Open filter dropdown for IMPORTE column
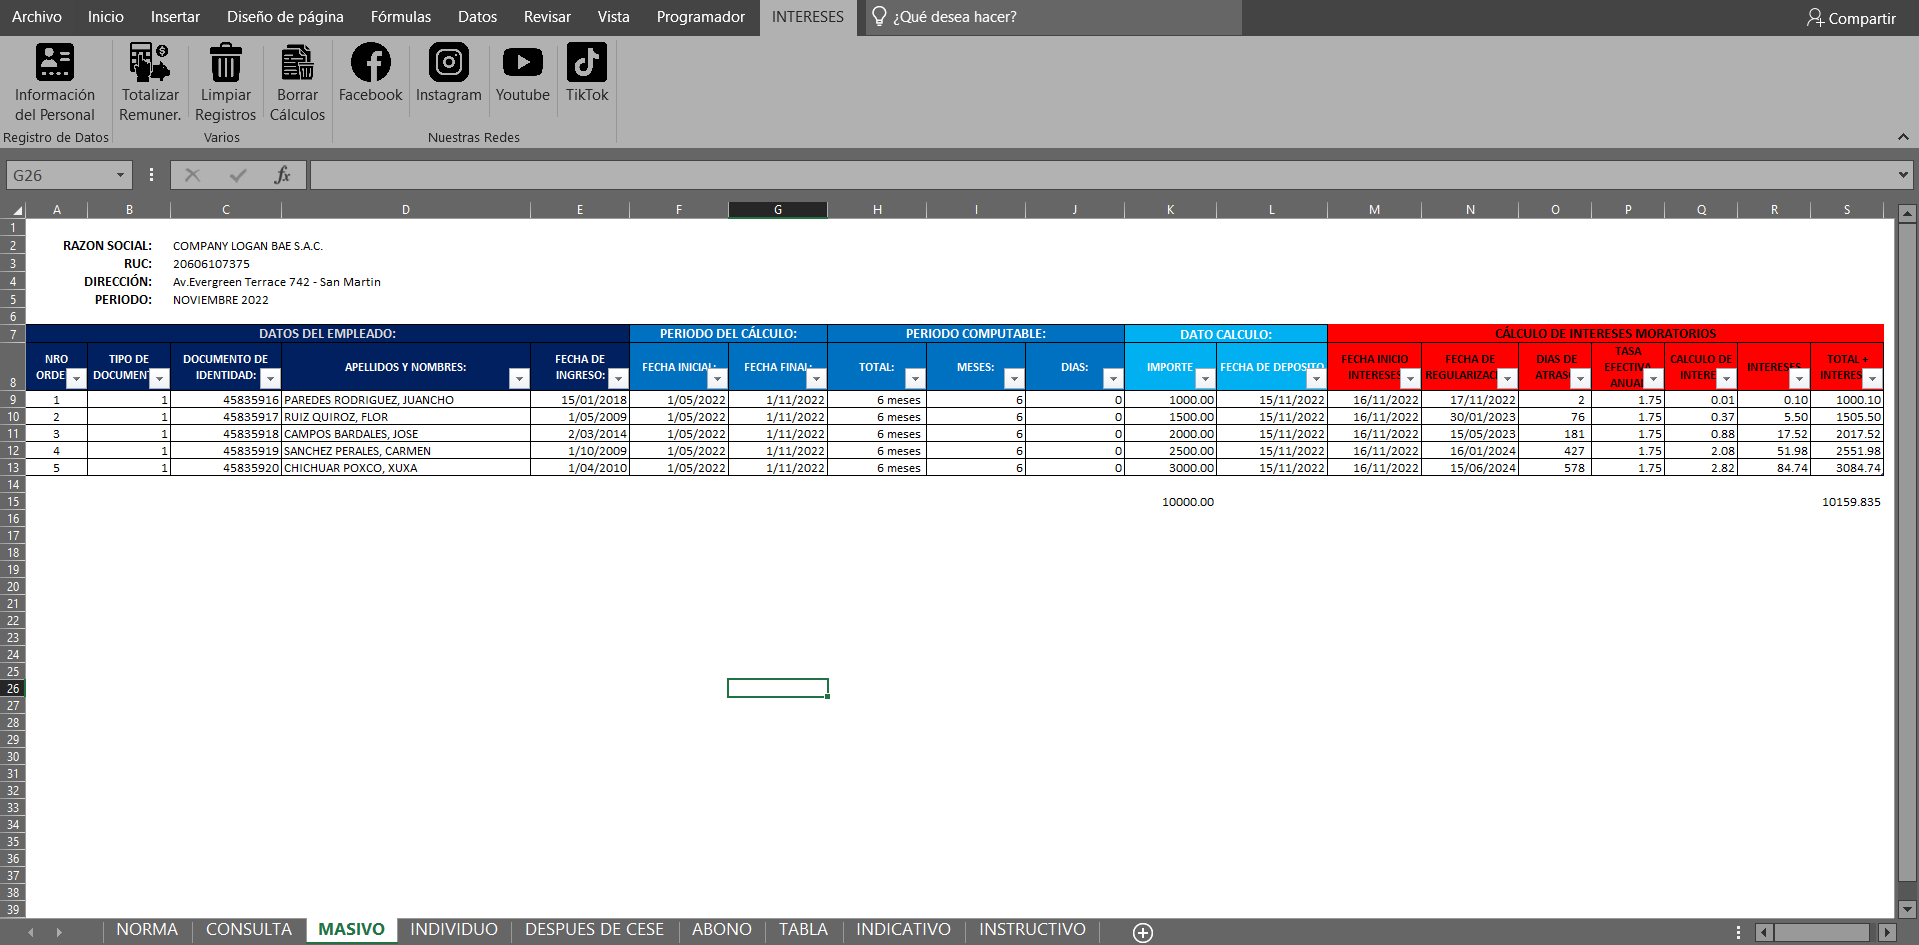Screen dimensions: 1919x945 (1204, 379)
